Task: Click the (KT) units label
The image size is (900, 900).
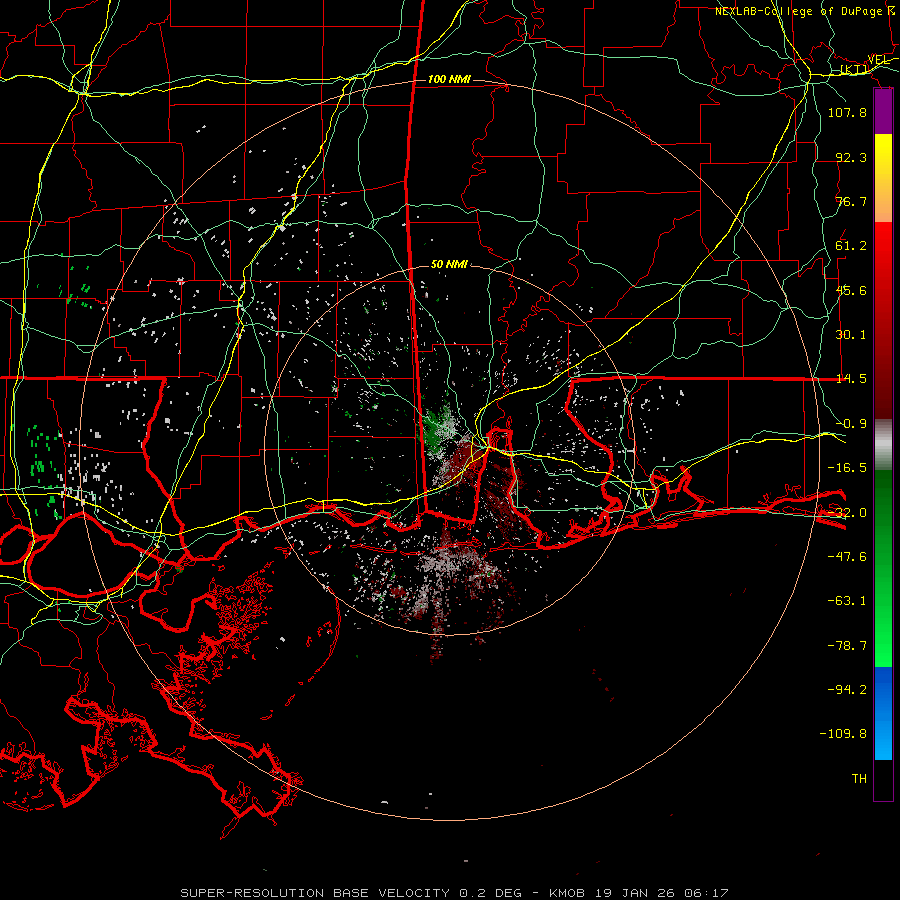Action: [854, 70]
